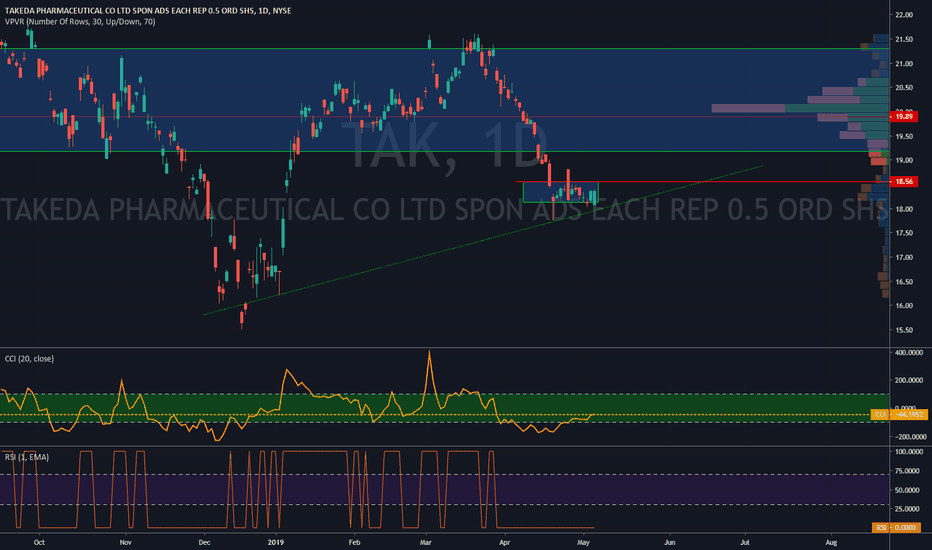Click the Apr date label on time axis
The image size is (932, 550).
coord(505,542)
